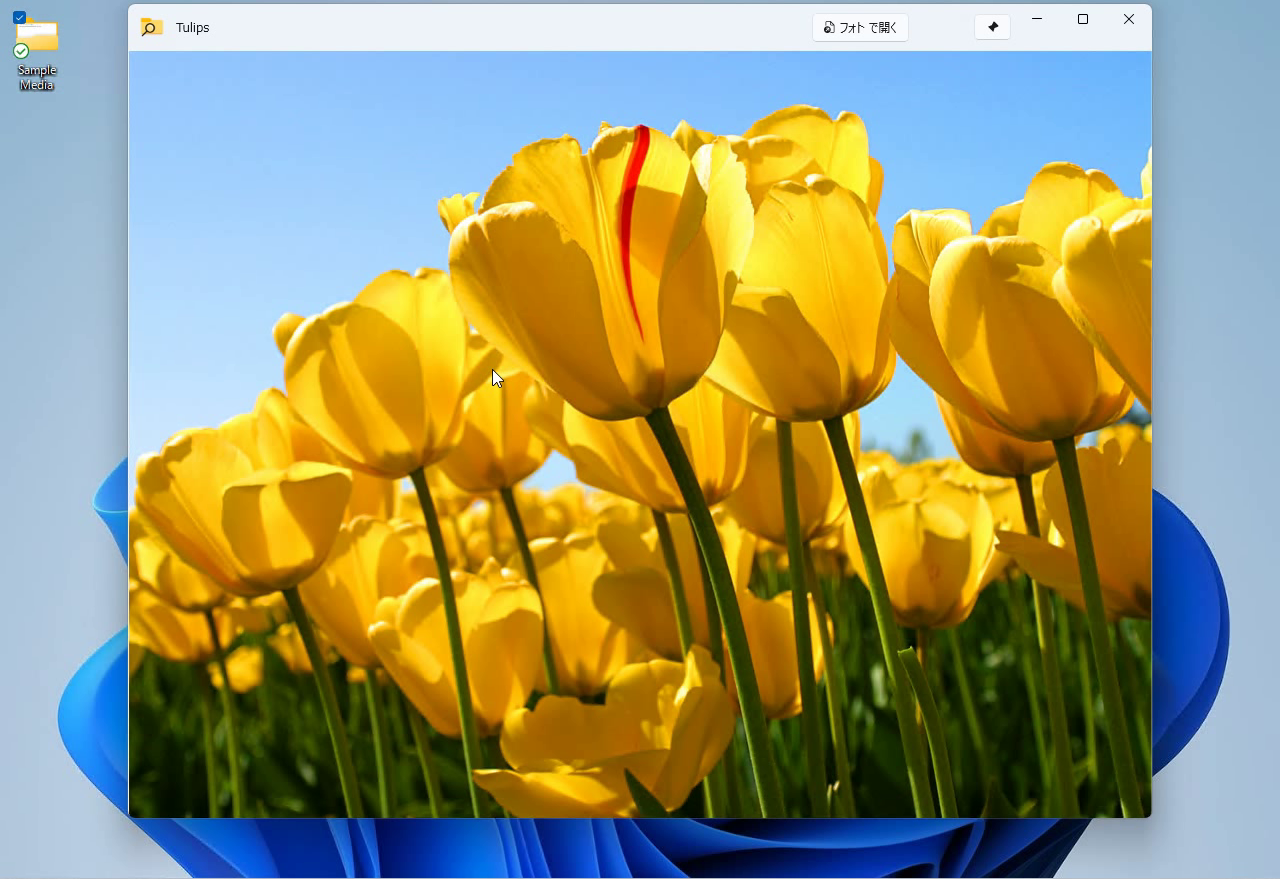Click the Tulips title text
The height and width of the screenshot is (879, 1280).
coord(192,27)
